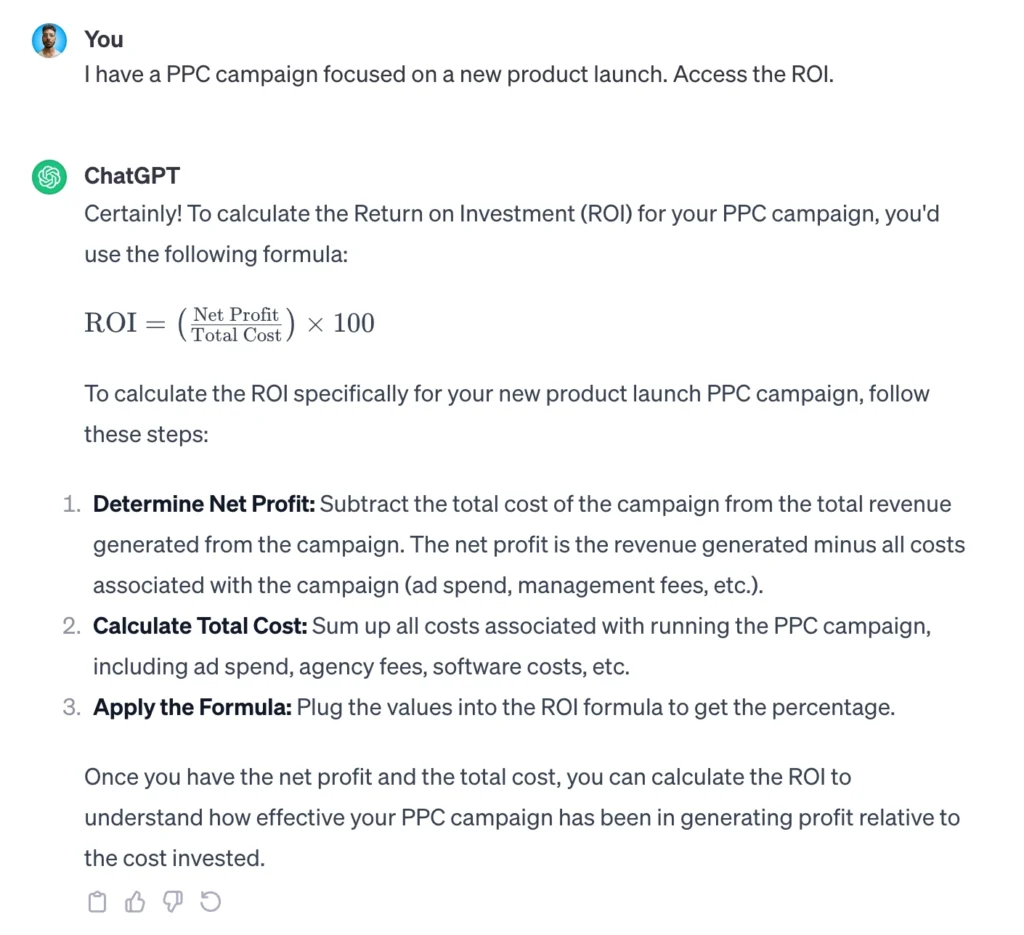Select the 'Certainly!' opening paragraph
This screenshot has width=1024, height=935.
512,233
